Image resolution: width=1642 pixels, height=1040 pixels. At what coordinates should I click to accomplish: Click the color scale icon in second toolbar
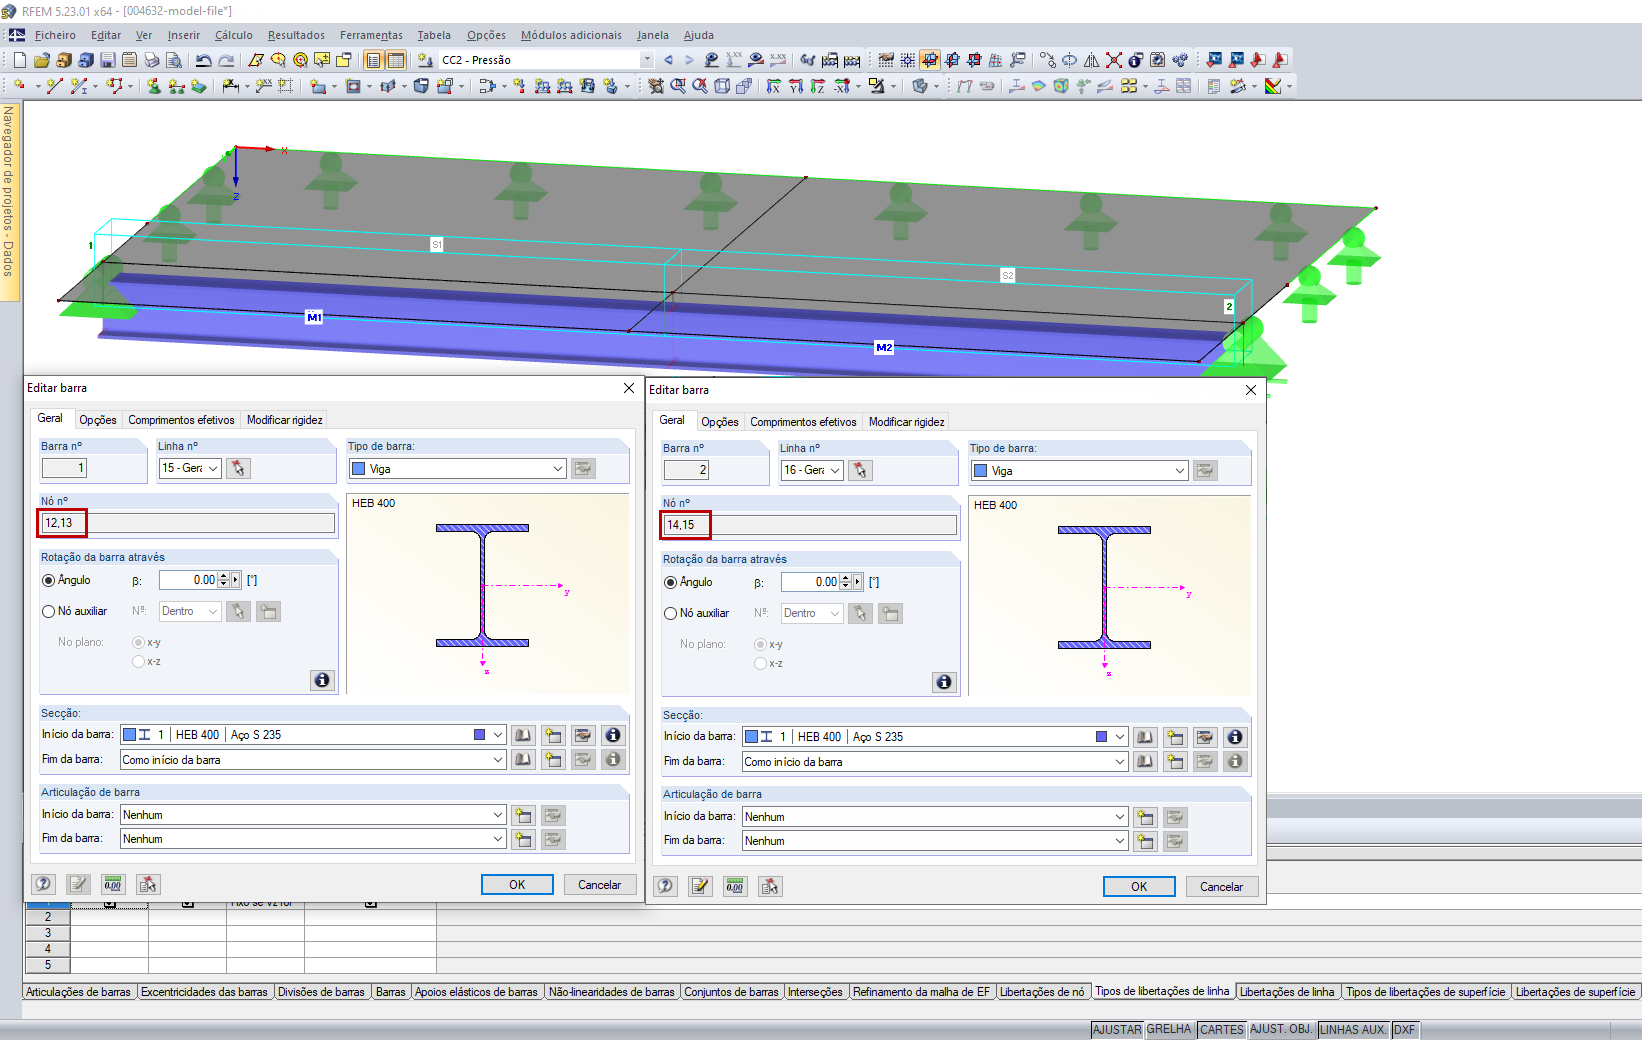click(x=1273, y=86)
